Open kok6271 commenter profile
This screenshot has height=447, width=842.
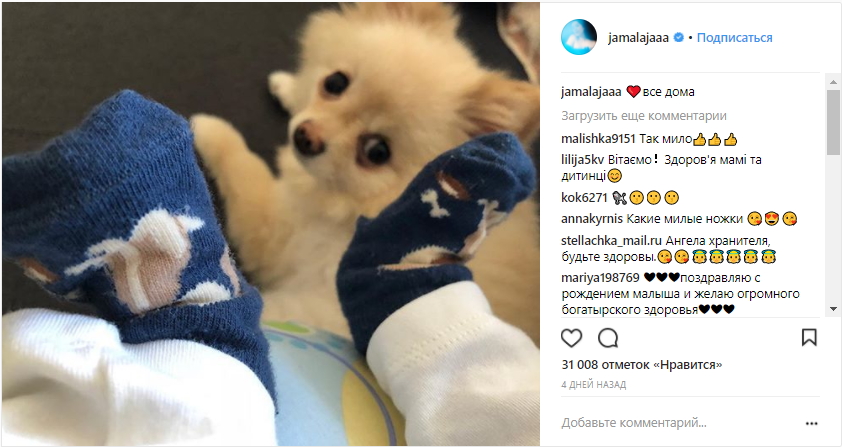tap(584, 198)
